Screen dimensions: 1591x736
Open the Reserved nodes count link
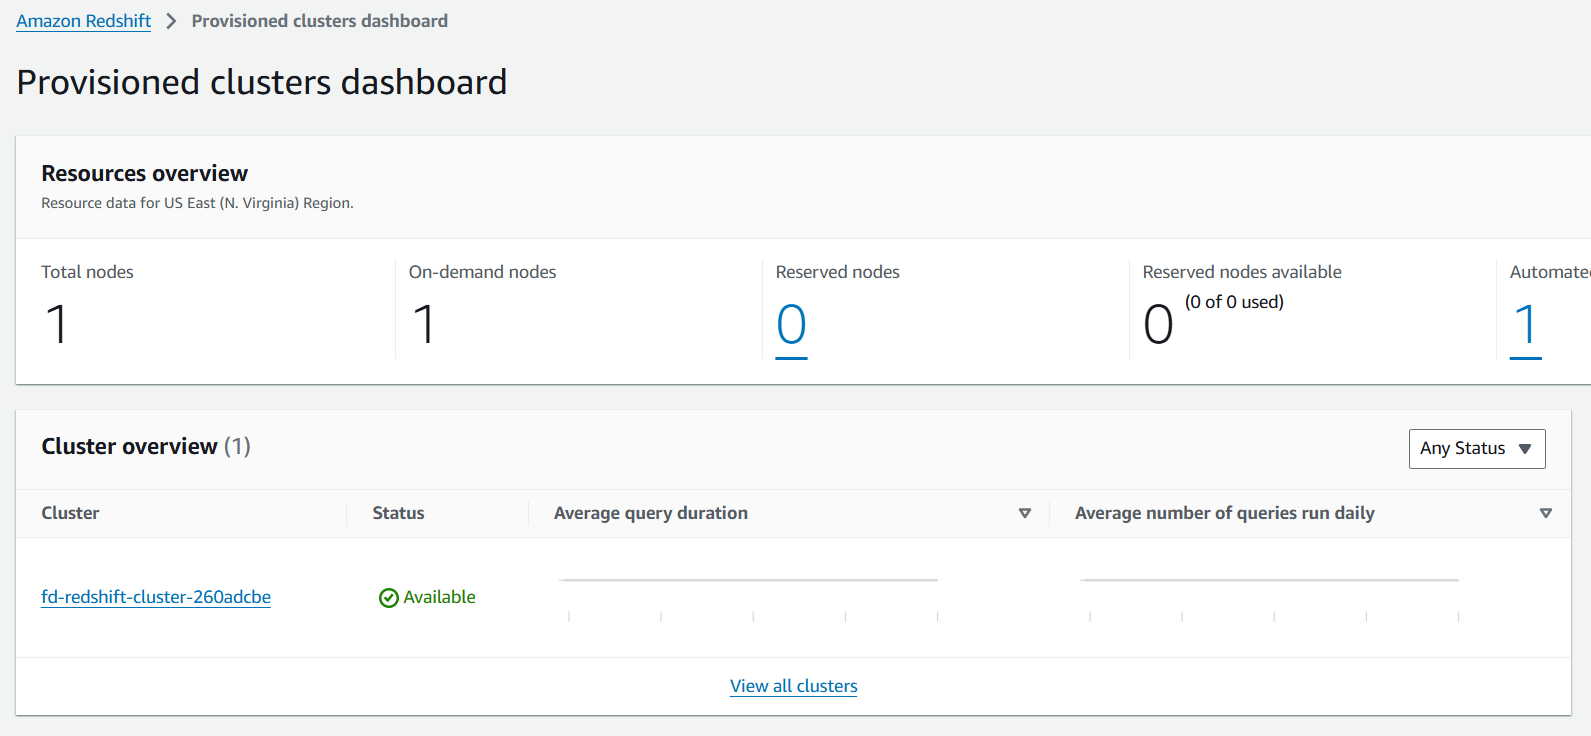pos(791,325)
